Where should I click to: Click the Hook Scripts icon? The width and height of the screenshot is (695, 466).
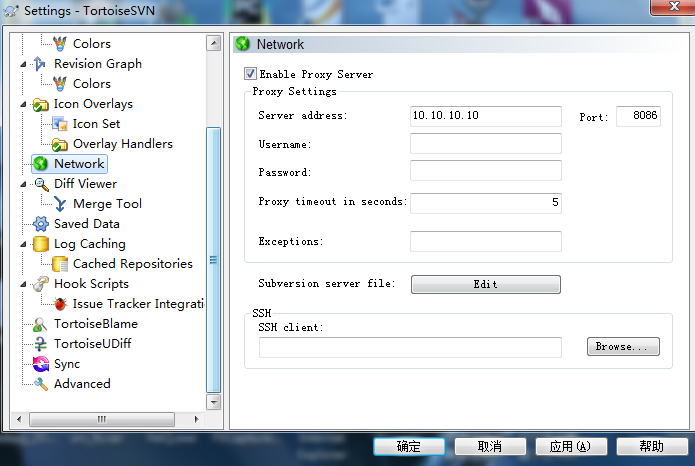tap(40, 284)
